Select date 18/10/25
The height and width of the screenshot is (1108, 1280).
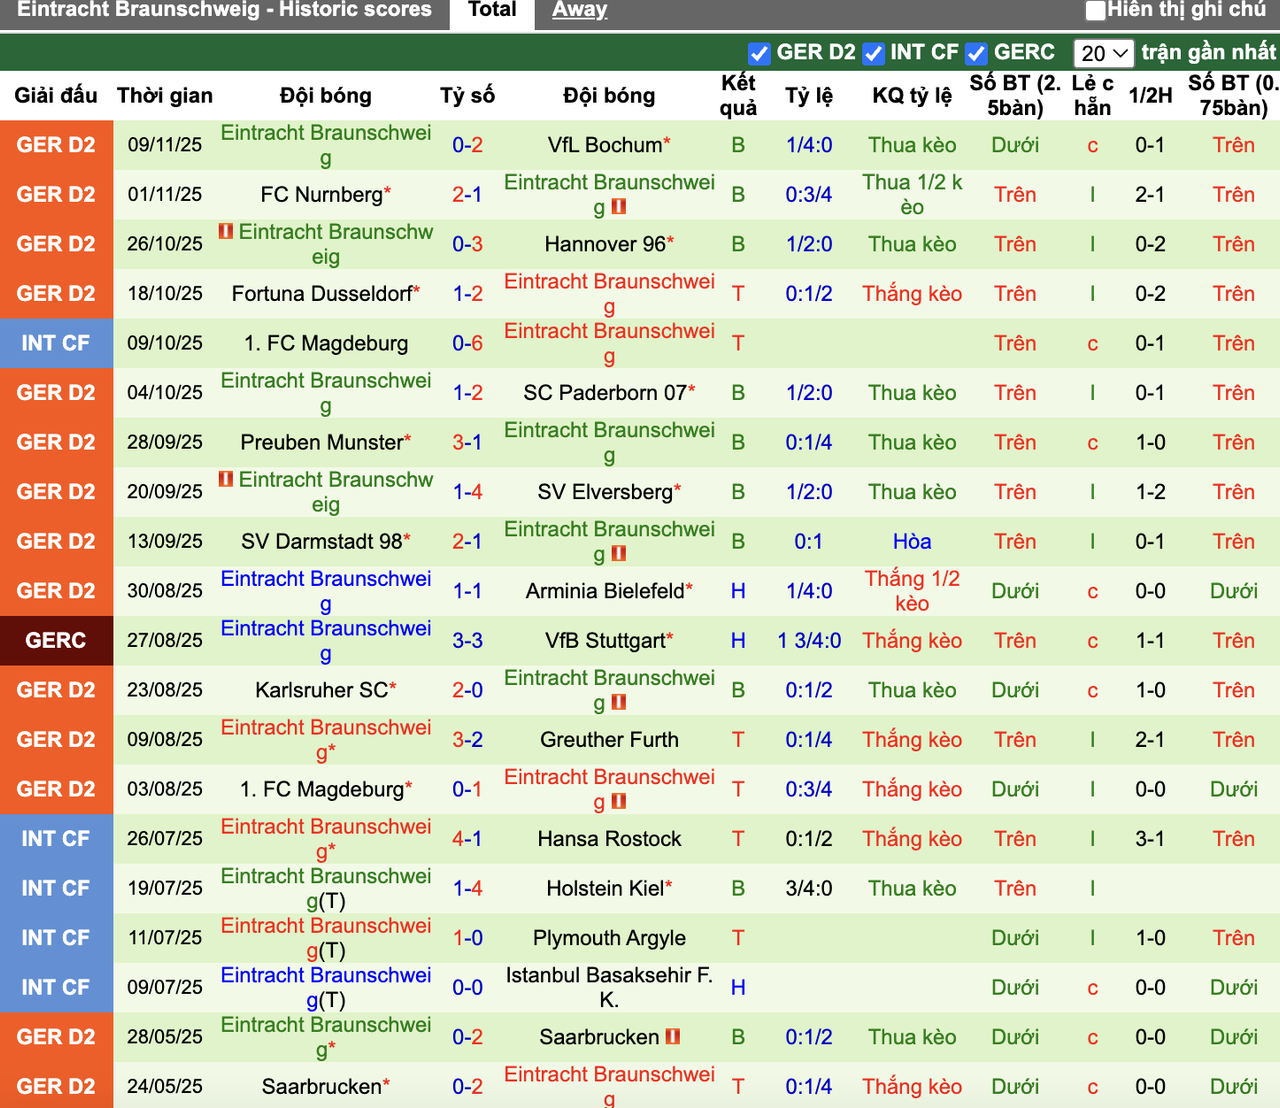(165, 294)
